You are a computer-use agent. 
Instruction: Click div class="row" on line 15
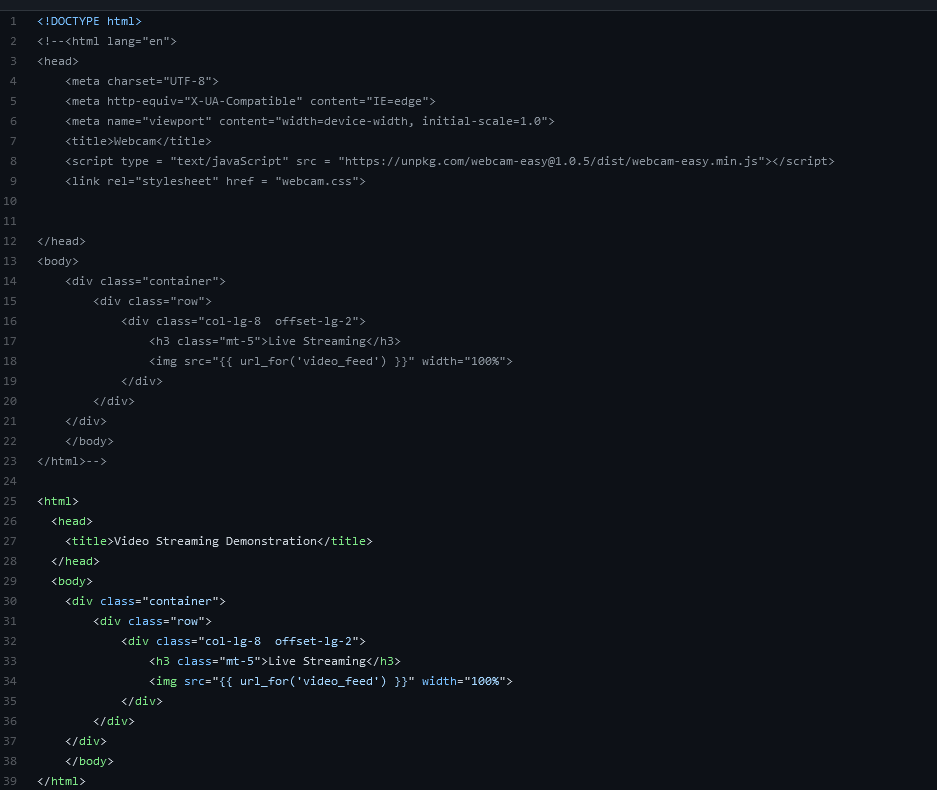coord(152,301)
